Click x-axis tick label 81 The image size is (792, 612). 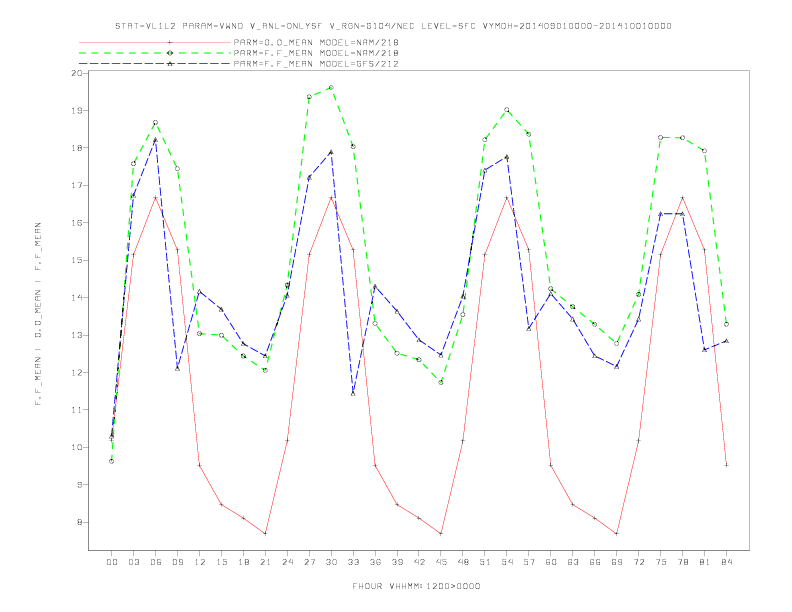[x=705, y=562]
